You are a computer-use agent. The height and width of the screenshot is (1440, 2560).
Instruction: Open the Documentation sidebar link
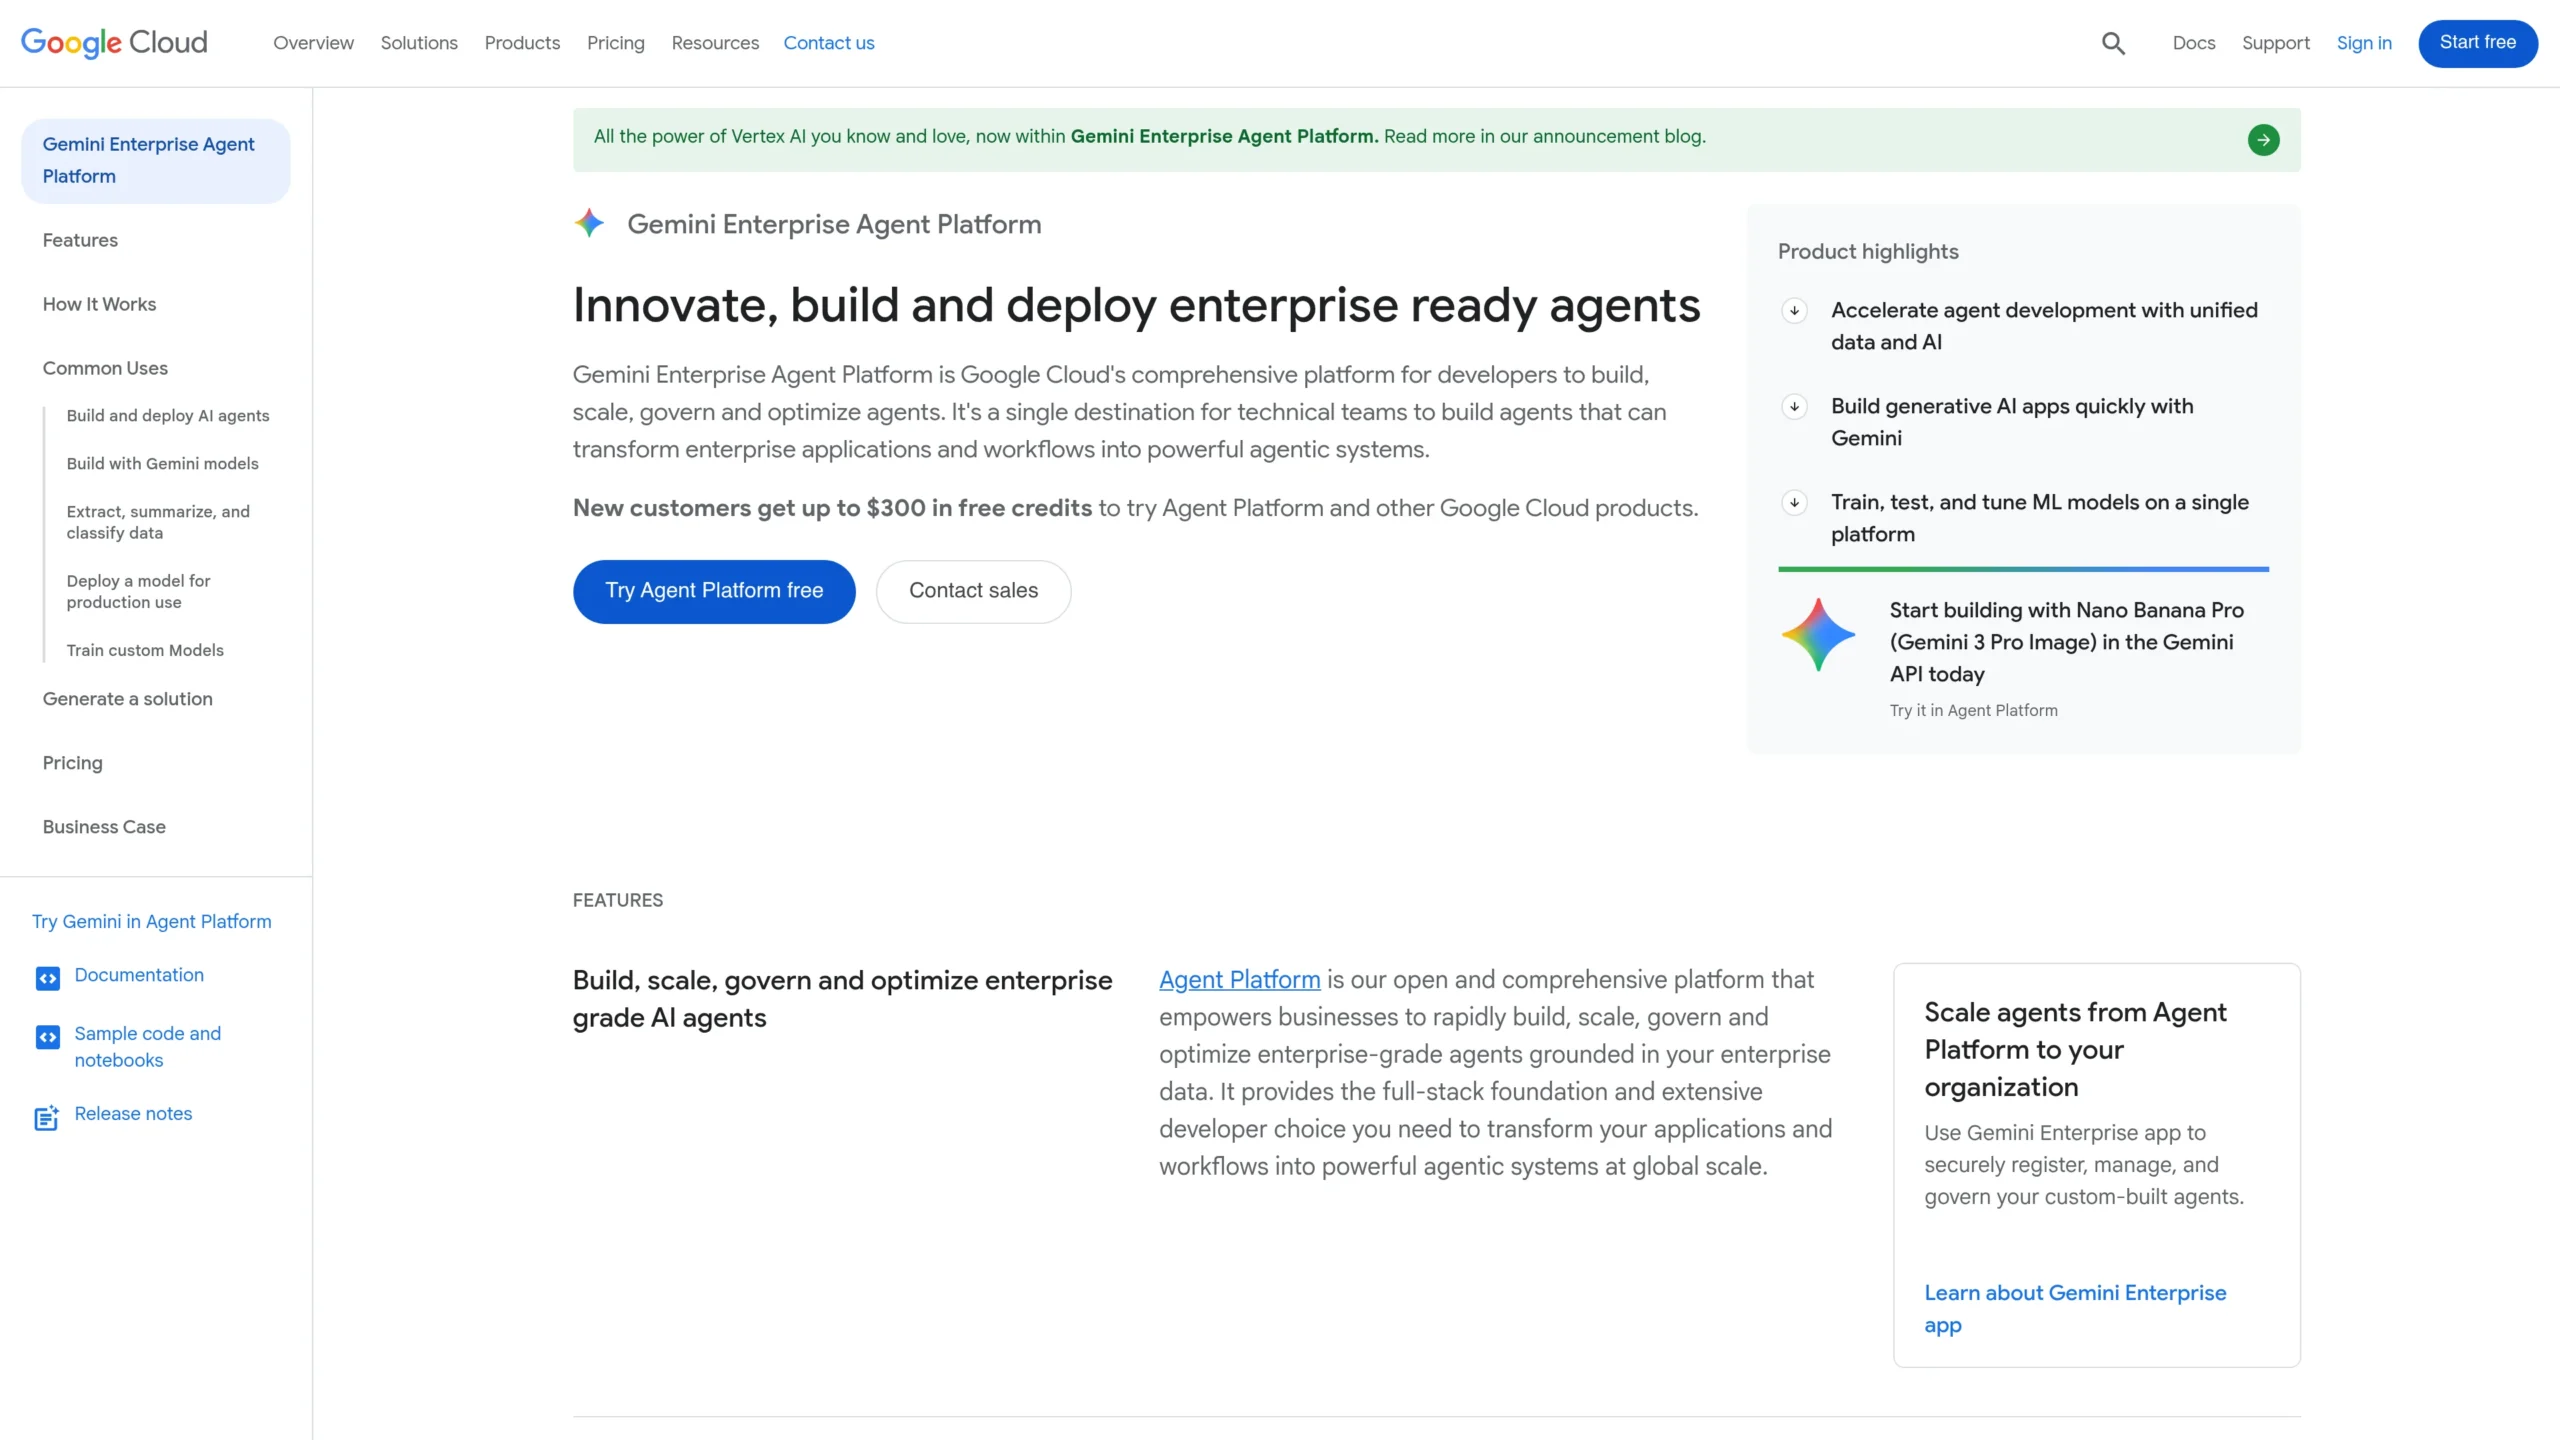[139, 975]
